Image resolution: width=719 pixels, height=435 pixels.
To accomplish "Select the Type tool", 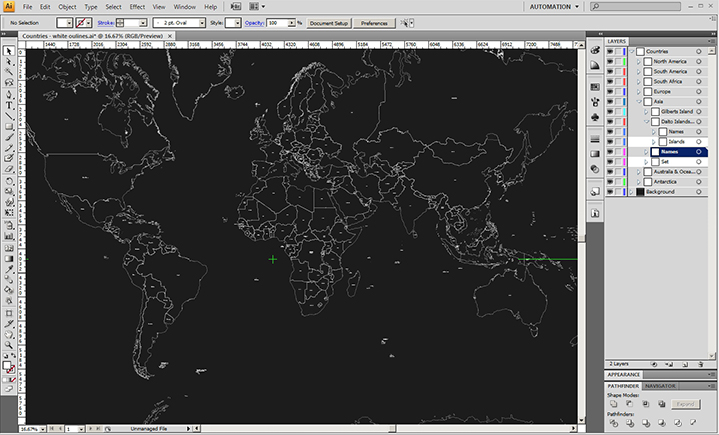I will [9, 105].
